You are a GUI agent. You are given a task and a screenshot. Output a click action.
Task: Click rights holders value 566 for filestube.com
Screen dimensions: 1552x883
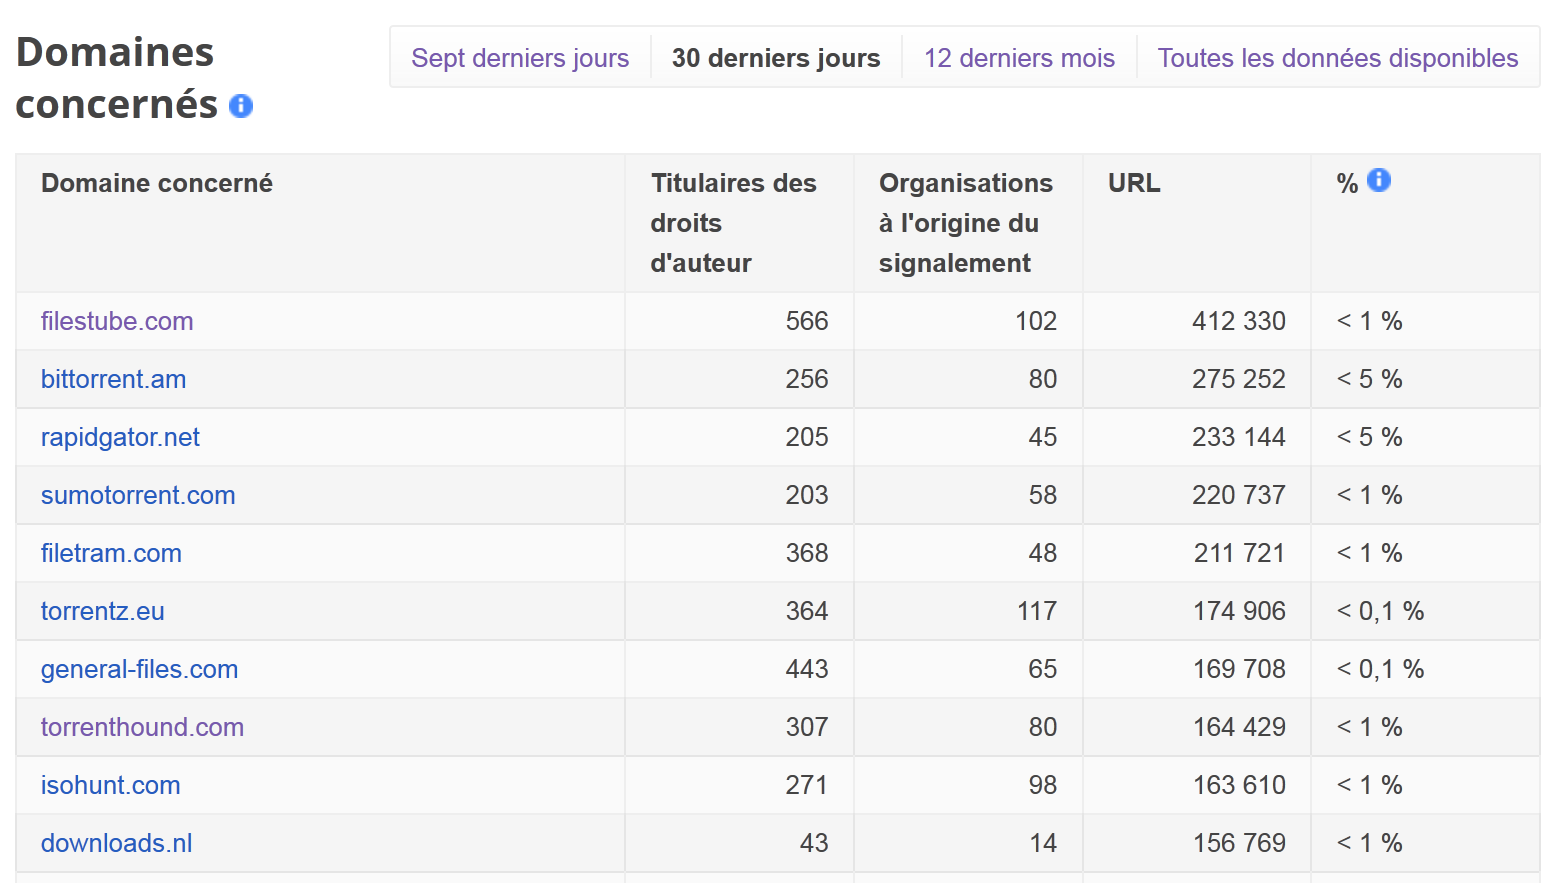[x=807, y=321]
